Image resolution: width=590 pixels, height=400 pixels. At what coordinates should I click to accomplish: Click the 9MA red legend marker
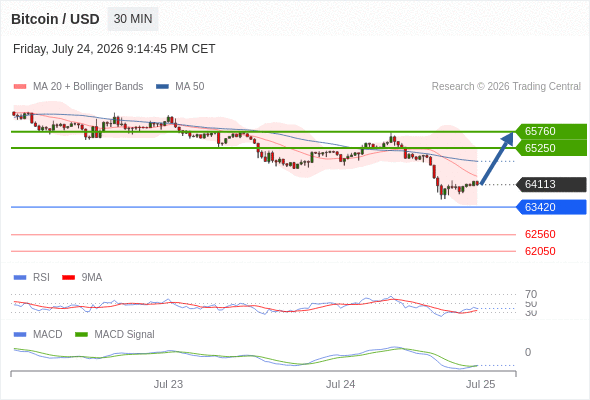coord(68,278)
